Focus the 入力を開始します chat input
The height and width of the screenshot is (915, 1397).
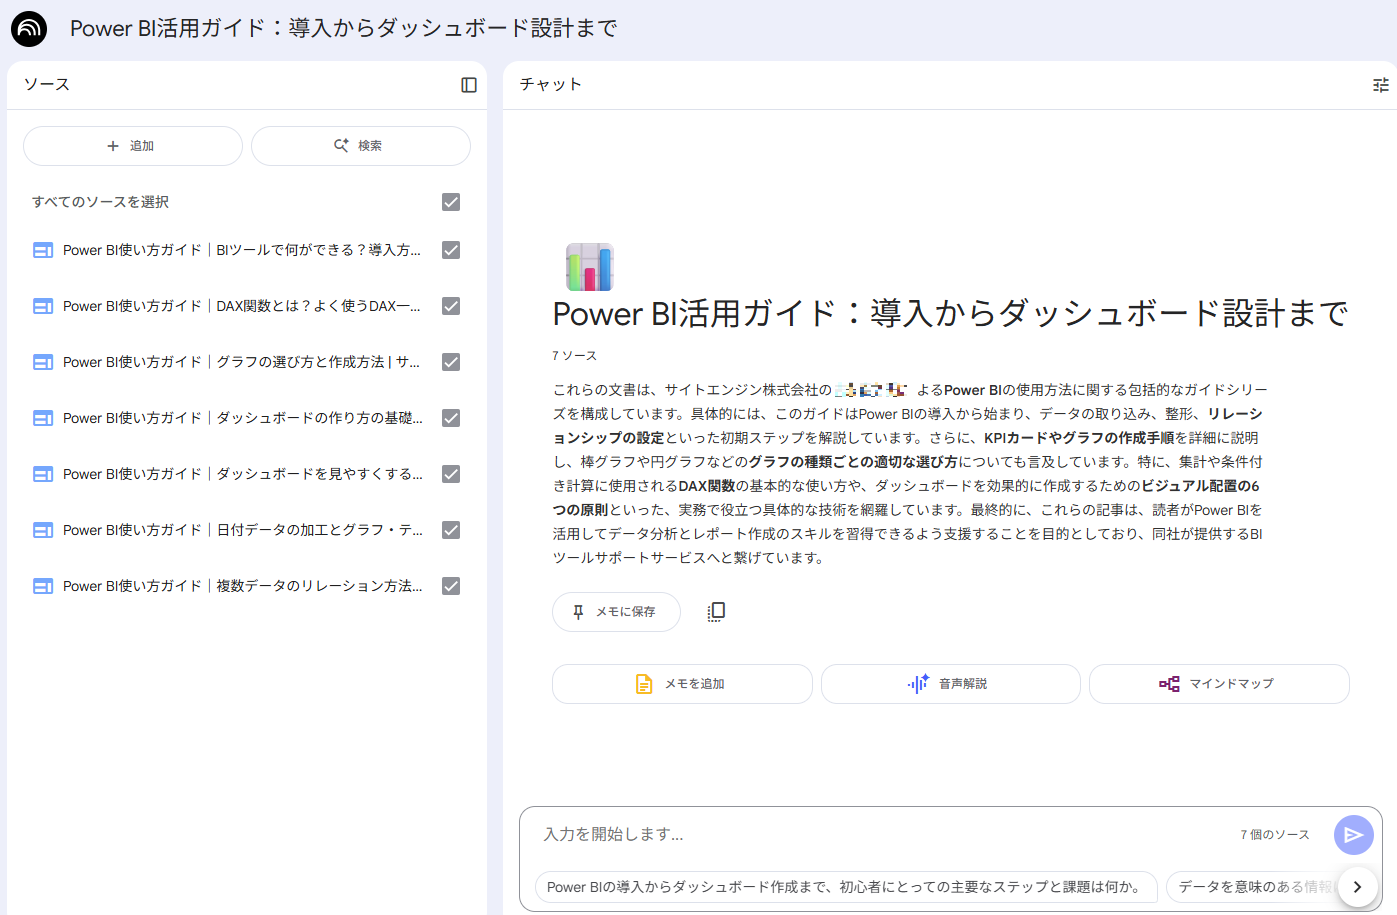[880, 835]
